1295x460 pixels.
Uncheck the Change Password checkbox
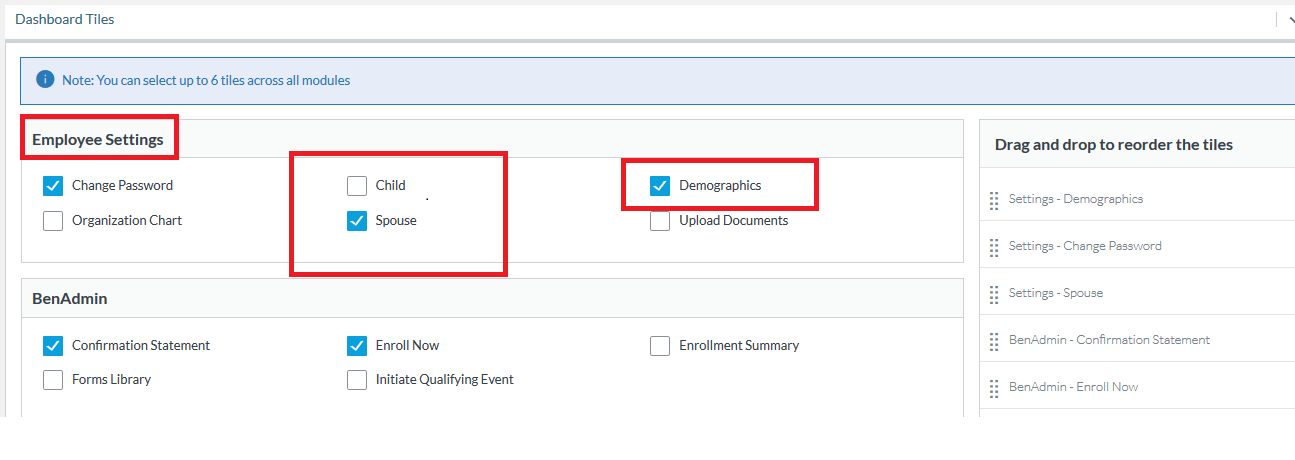pyautogui.click(x=53, y=186)
